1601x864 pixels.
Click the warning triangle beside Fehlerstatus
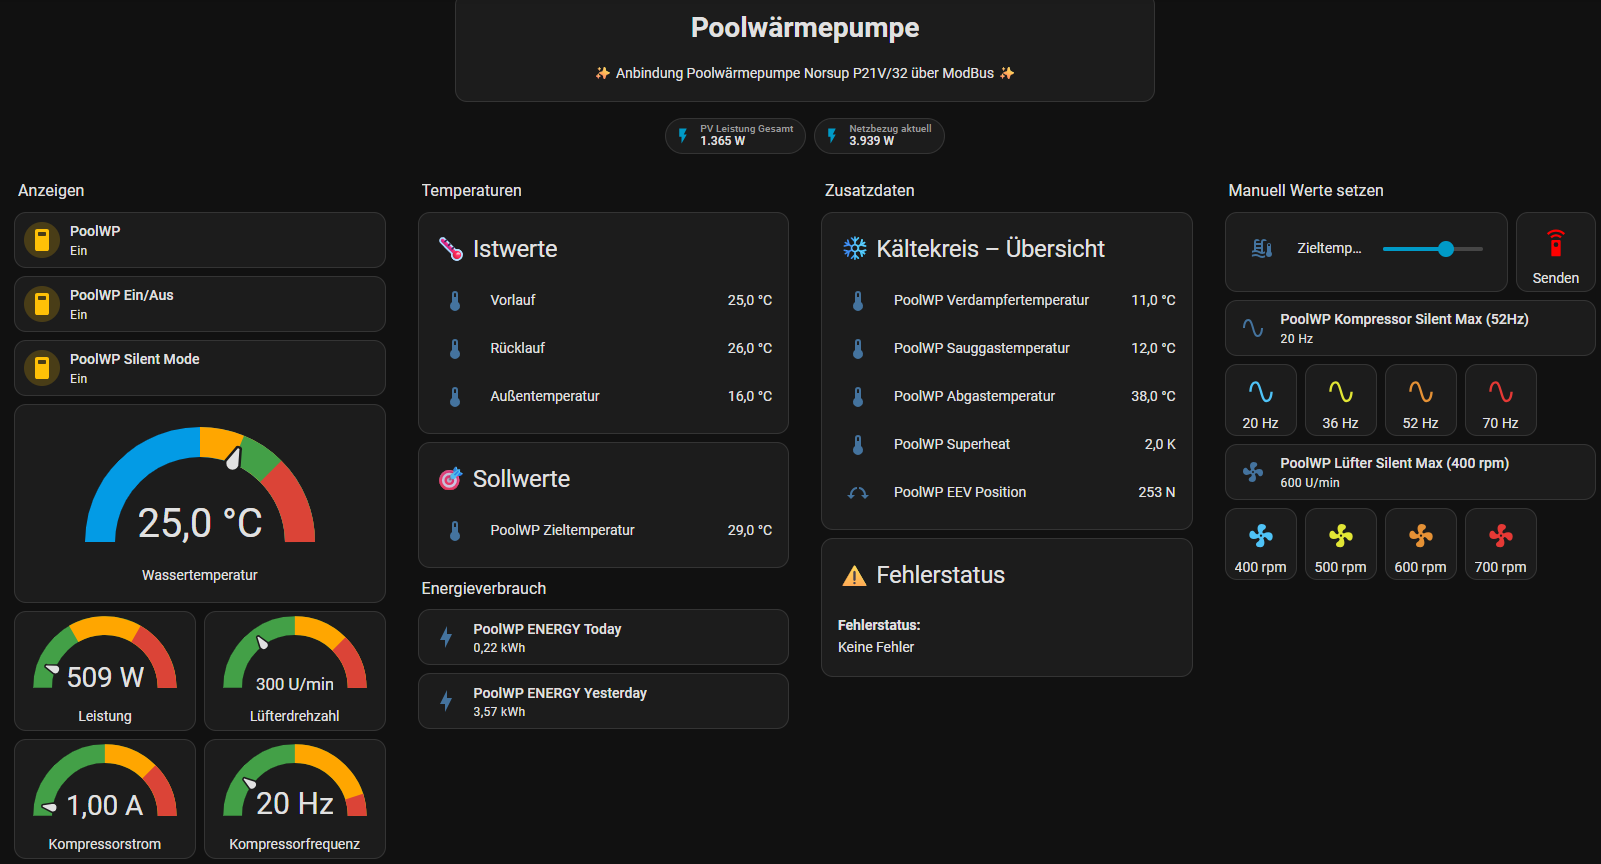[x=854, y=575]
